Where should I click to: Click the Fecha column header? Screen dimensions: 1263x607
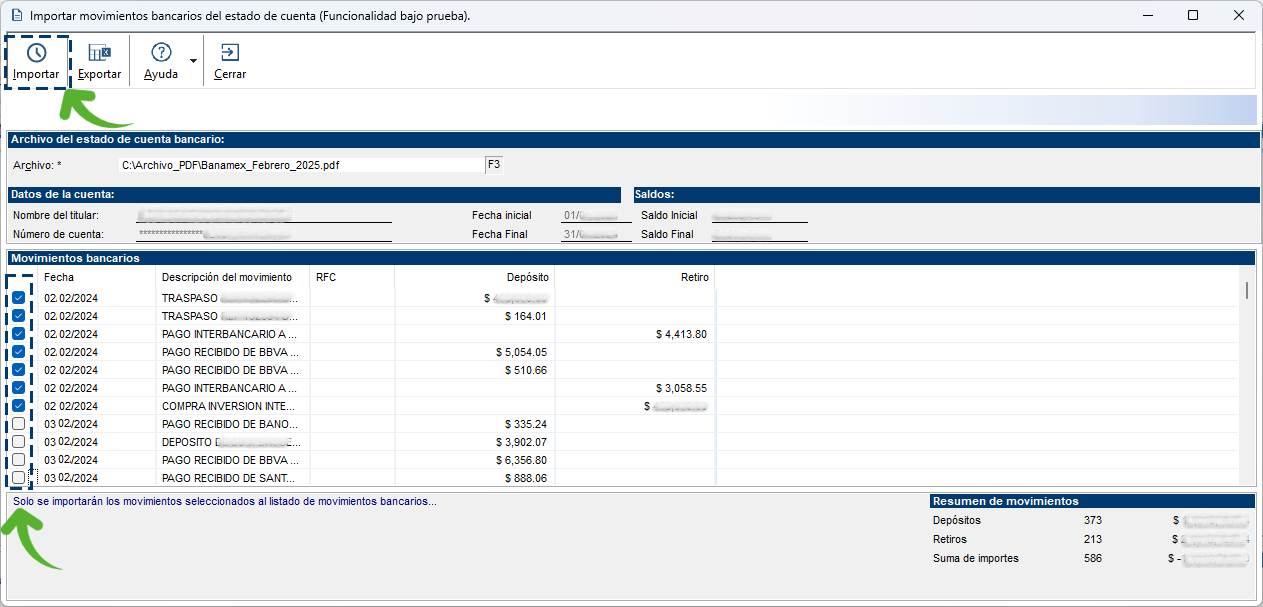pos(59,277)
